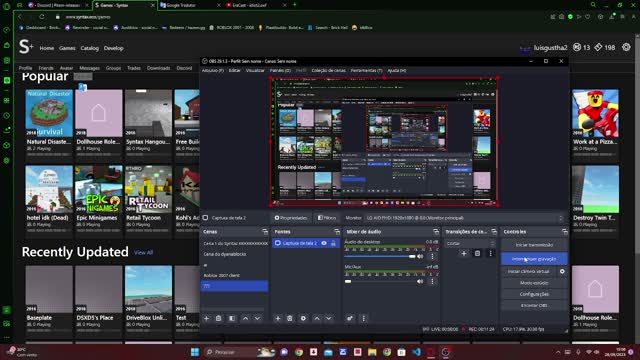
Task: Open Coleção de cenas menu
Action: pos(328,70)
